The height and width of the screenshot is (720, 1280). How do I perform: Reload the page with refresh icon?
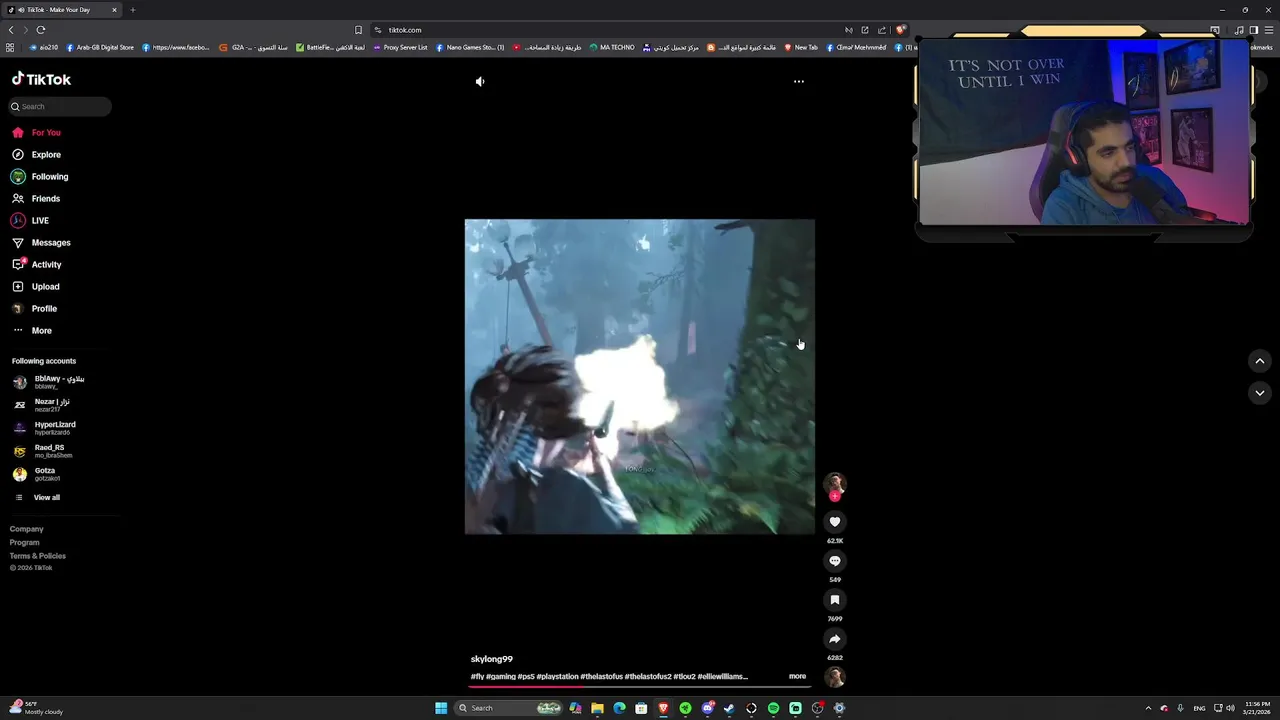click(41, 30)
